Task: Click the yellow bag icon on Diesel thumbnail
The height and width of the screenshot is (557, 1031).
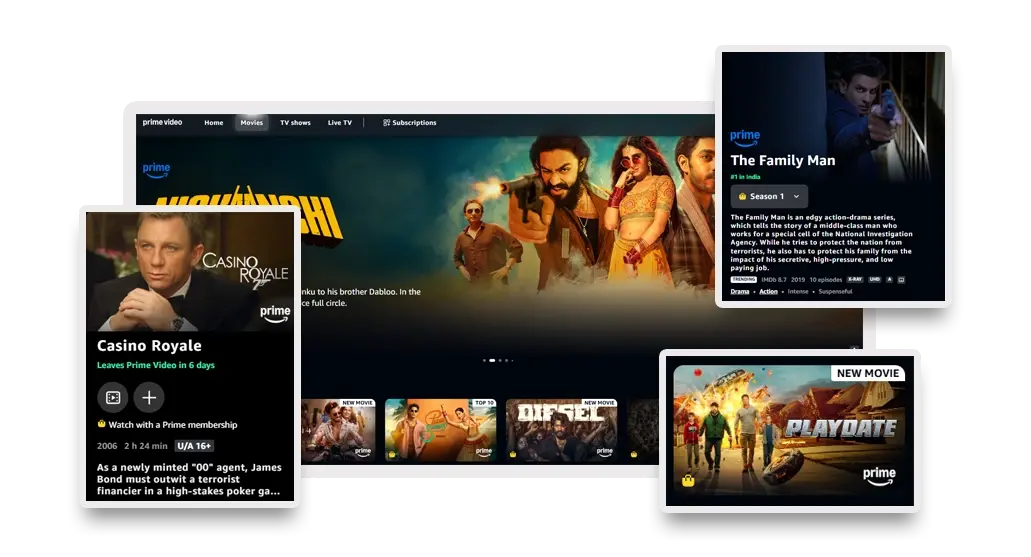Action: 513,454
